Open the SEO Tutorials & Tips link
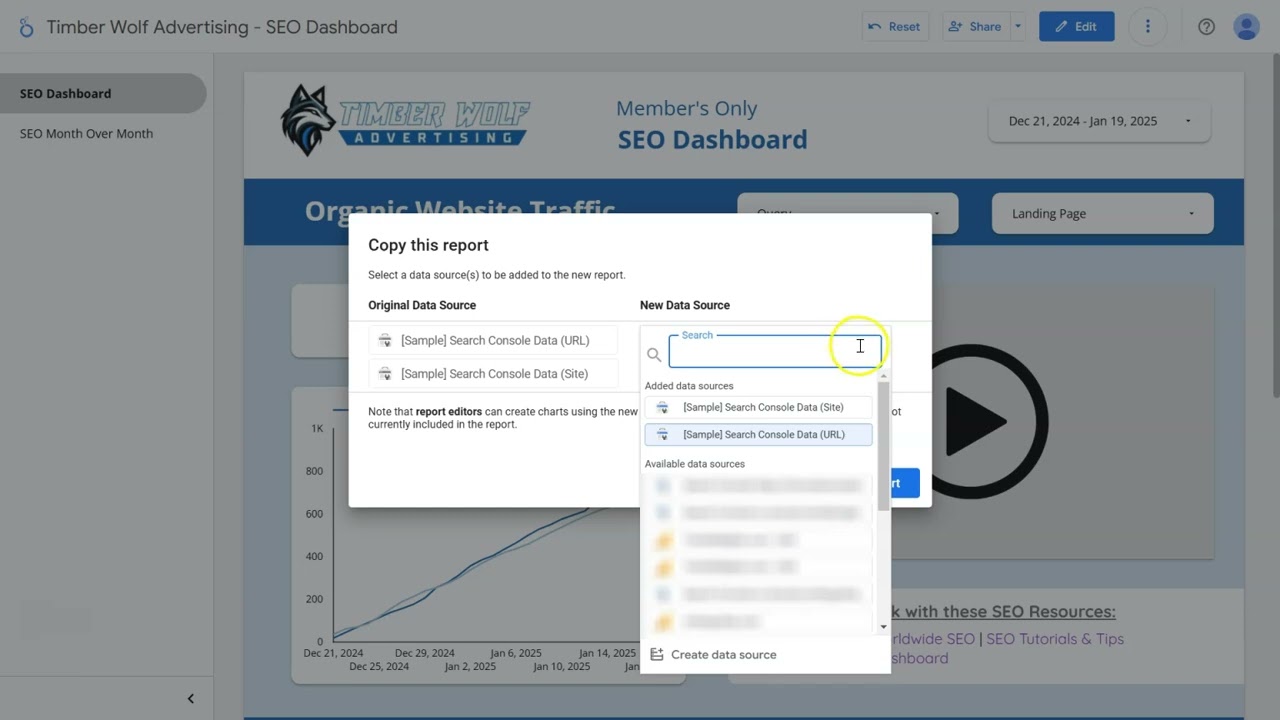This screenshot has height=720, width=1280. tap(1055, 638)
